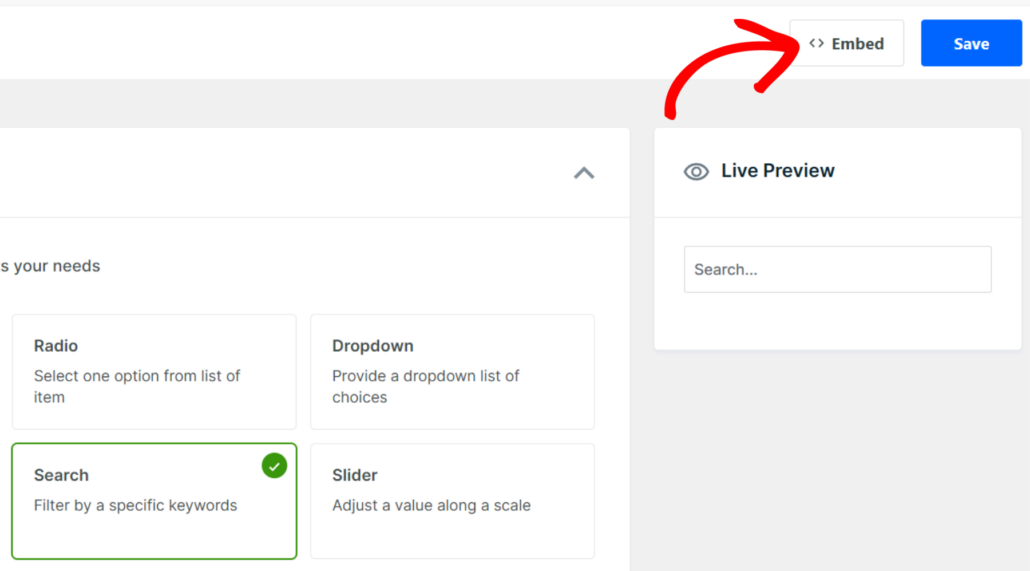The width and height of the screenshot is (1030, 571).
Task: Select the Radio filter type card
Action: pos(154,372)
